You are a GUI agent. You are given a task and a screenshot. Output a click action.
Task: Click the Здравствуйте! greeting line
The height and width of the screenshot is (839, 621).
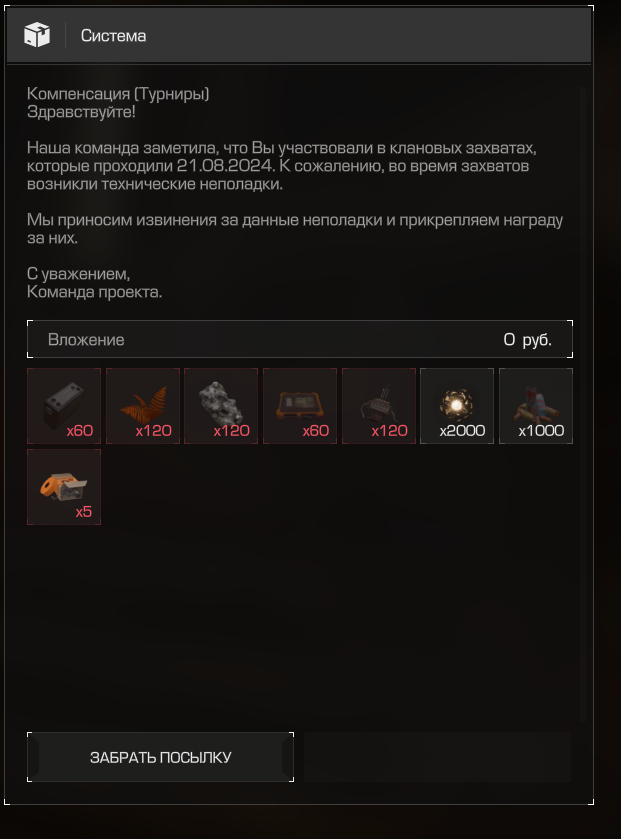[x=81, y=112]
